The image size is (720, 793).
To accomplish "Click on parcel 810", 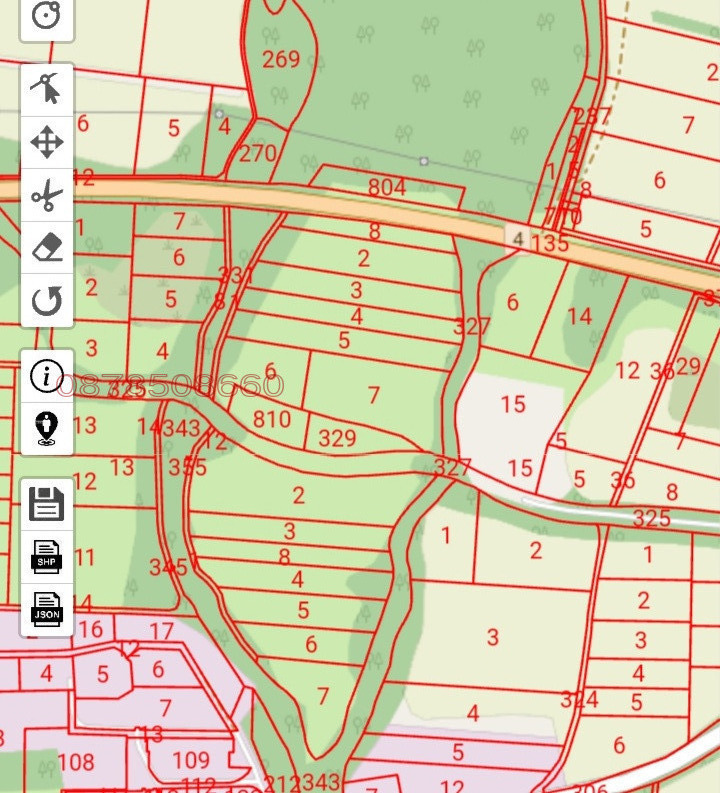I will point(271,419).
